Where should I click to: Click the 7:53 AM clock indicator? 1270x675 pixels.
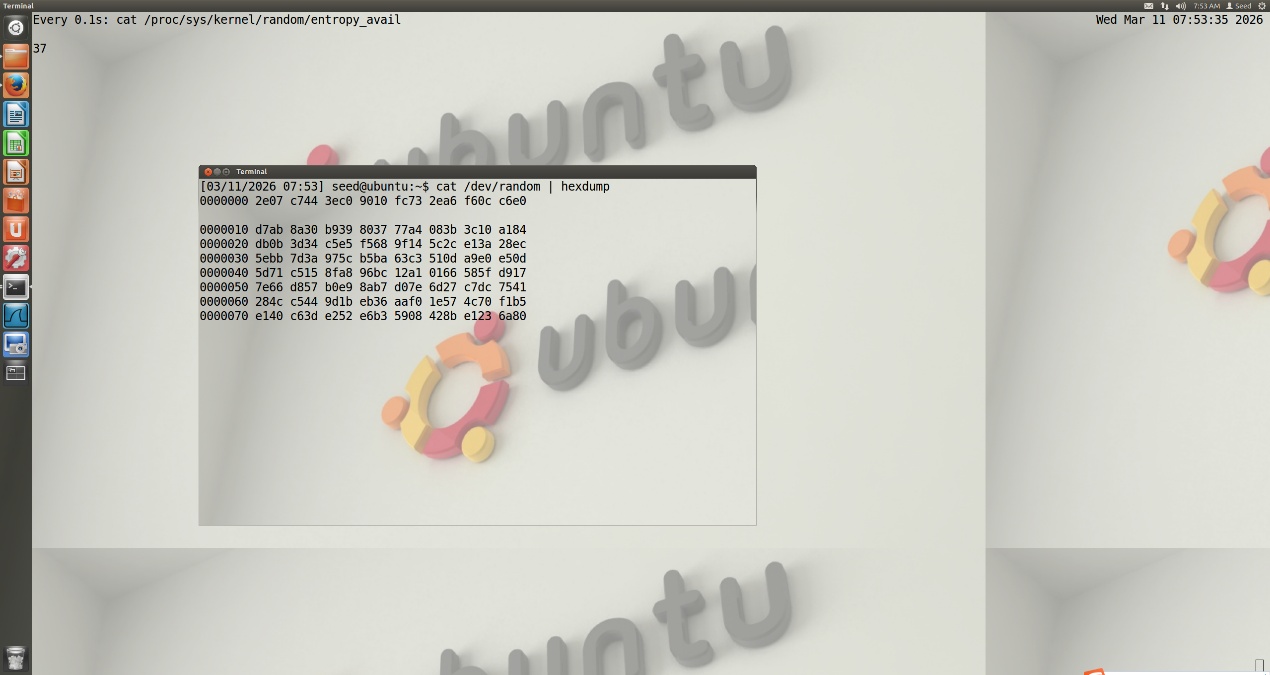pyautogui.click(x=1206, y=6)
